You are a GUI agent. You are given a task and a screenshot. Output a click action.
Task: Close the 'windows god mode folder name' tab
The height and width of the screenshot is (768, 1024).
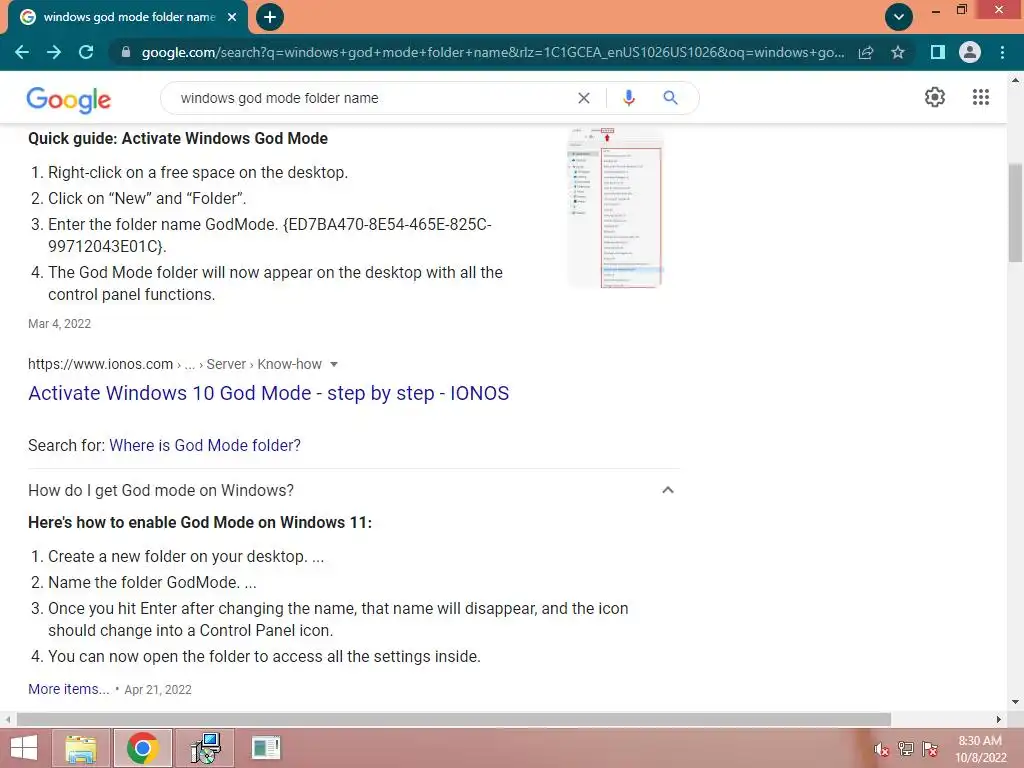(x=232, y=17)
